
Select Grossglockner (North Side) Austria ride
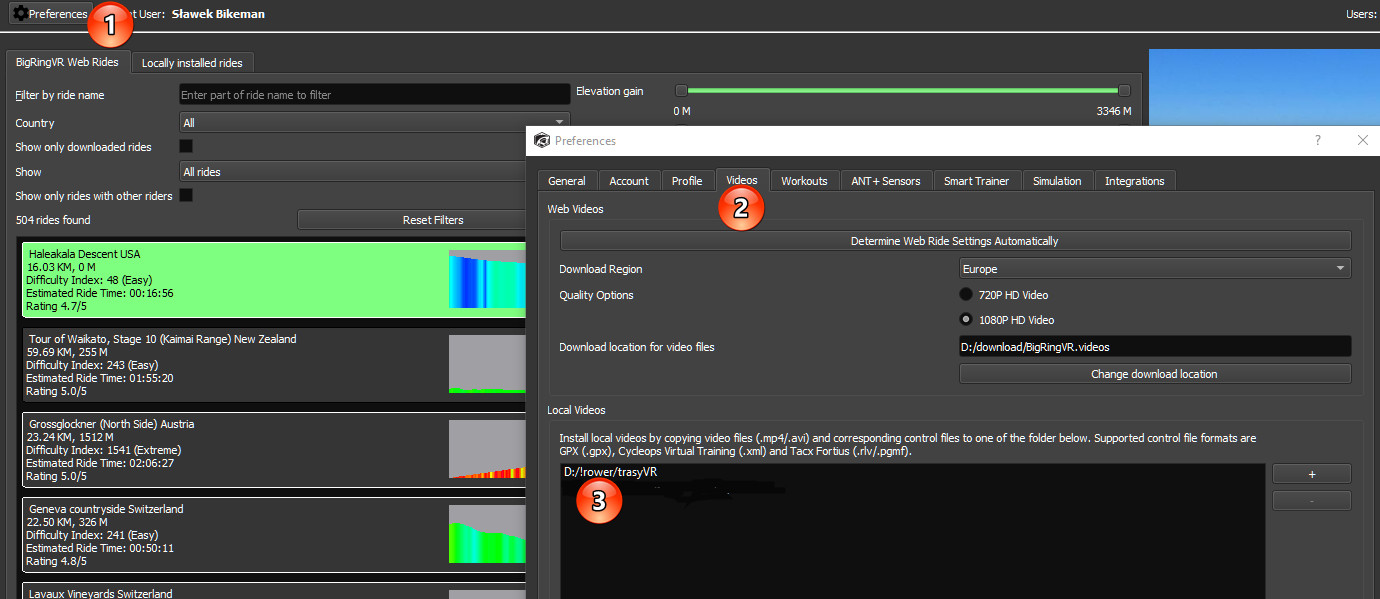(274, 450)
